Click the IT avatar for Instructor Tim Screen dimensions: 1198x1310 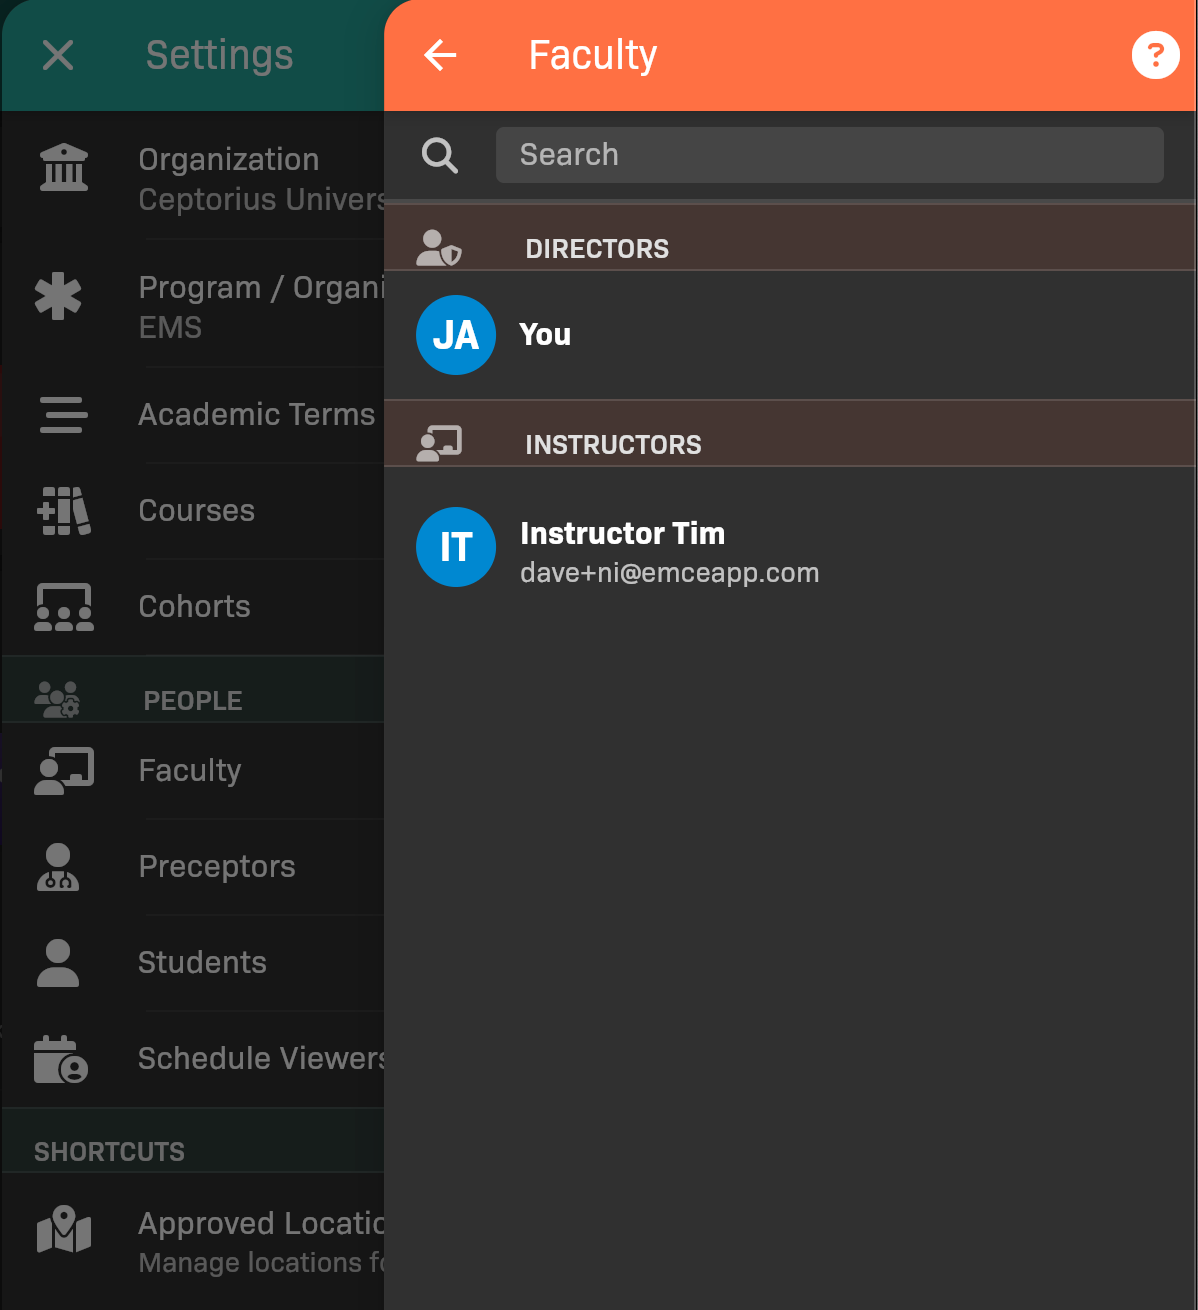456,547
